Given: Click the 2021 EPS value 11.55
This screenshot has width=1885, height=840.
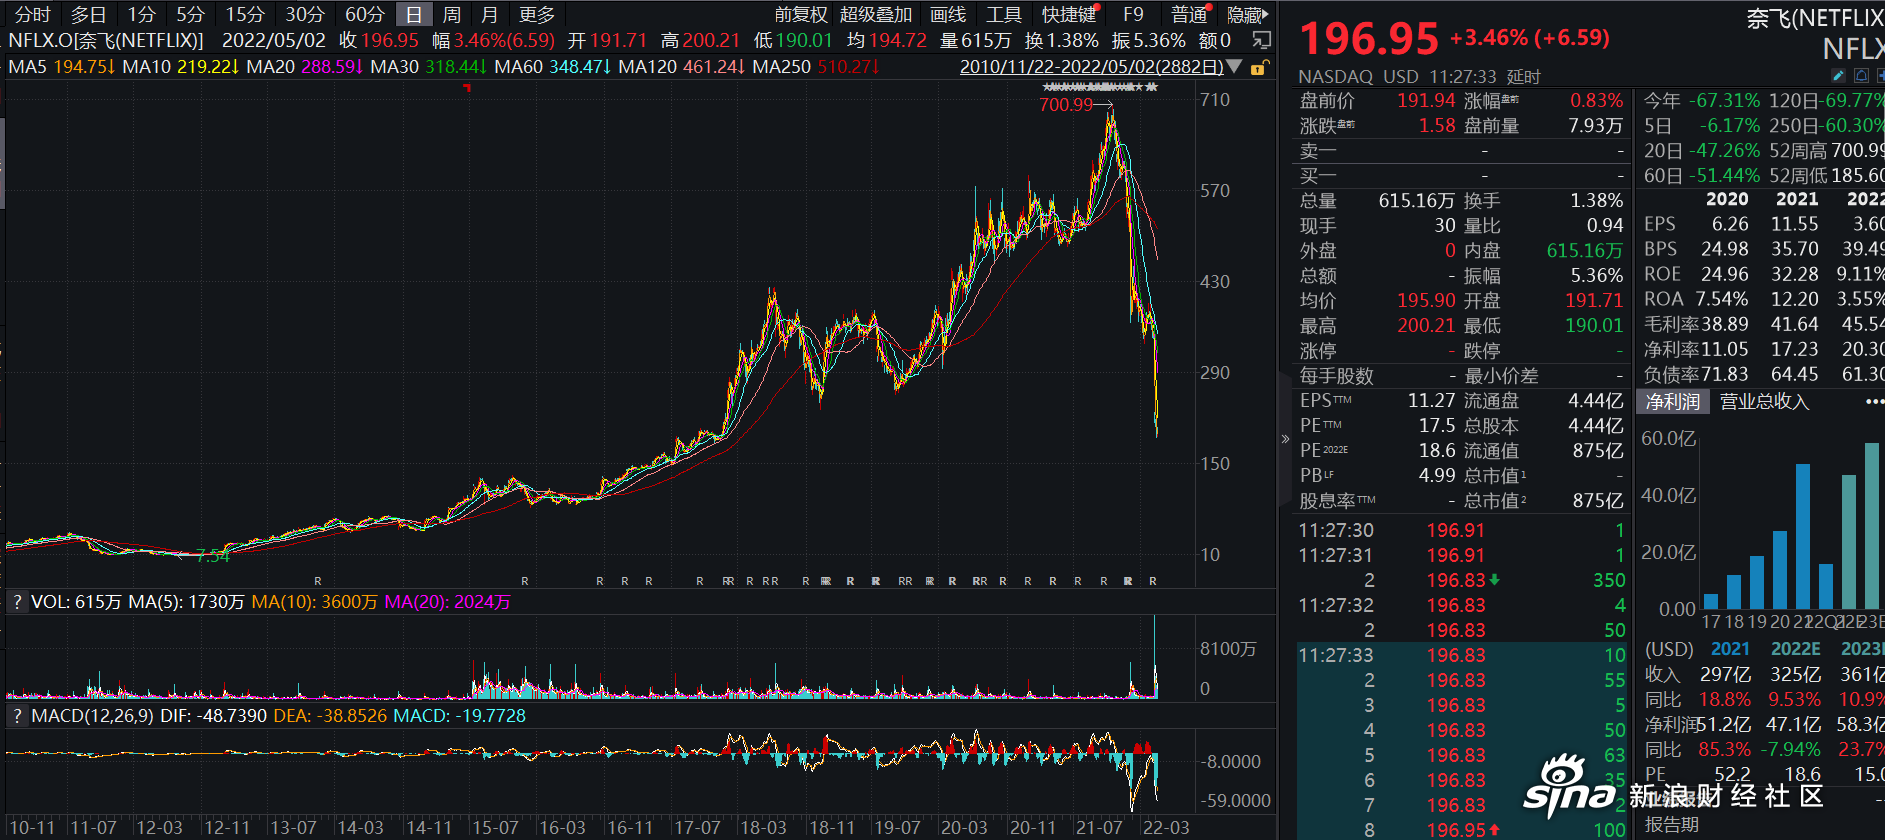Looking at the screenshot, I should pos(1795,224).
